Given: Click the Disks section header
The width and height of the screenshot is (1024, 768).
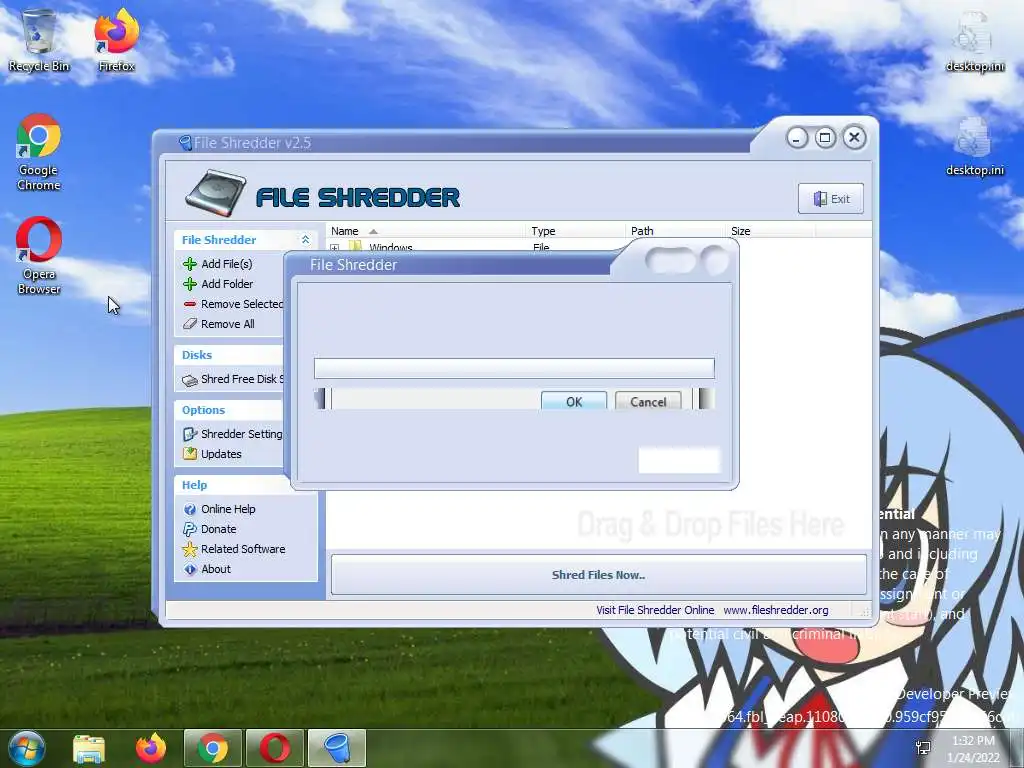Looking at the screenshot, I should click(197, 355).
